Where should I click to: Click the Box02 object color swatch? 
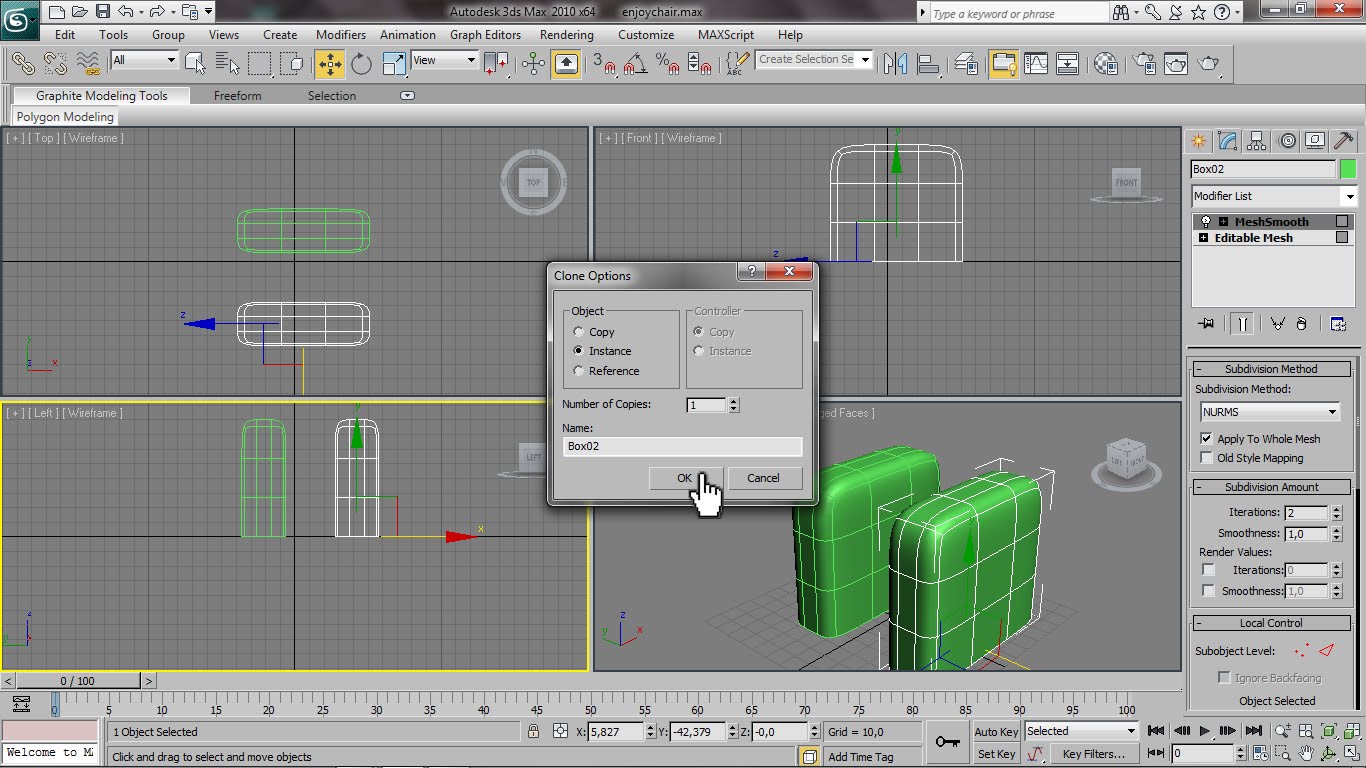[x=1348, y=168]
